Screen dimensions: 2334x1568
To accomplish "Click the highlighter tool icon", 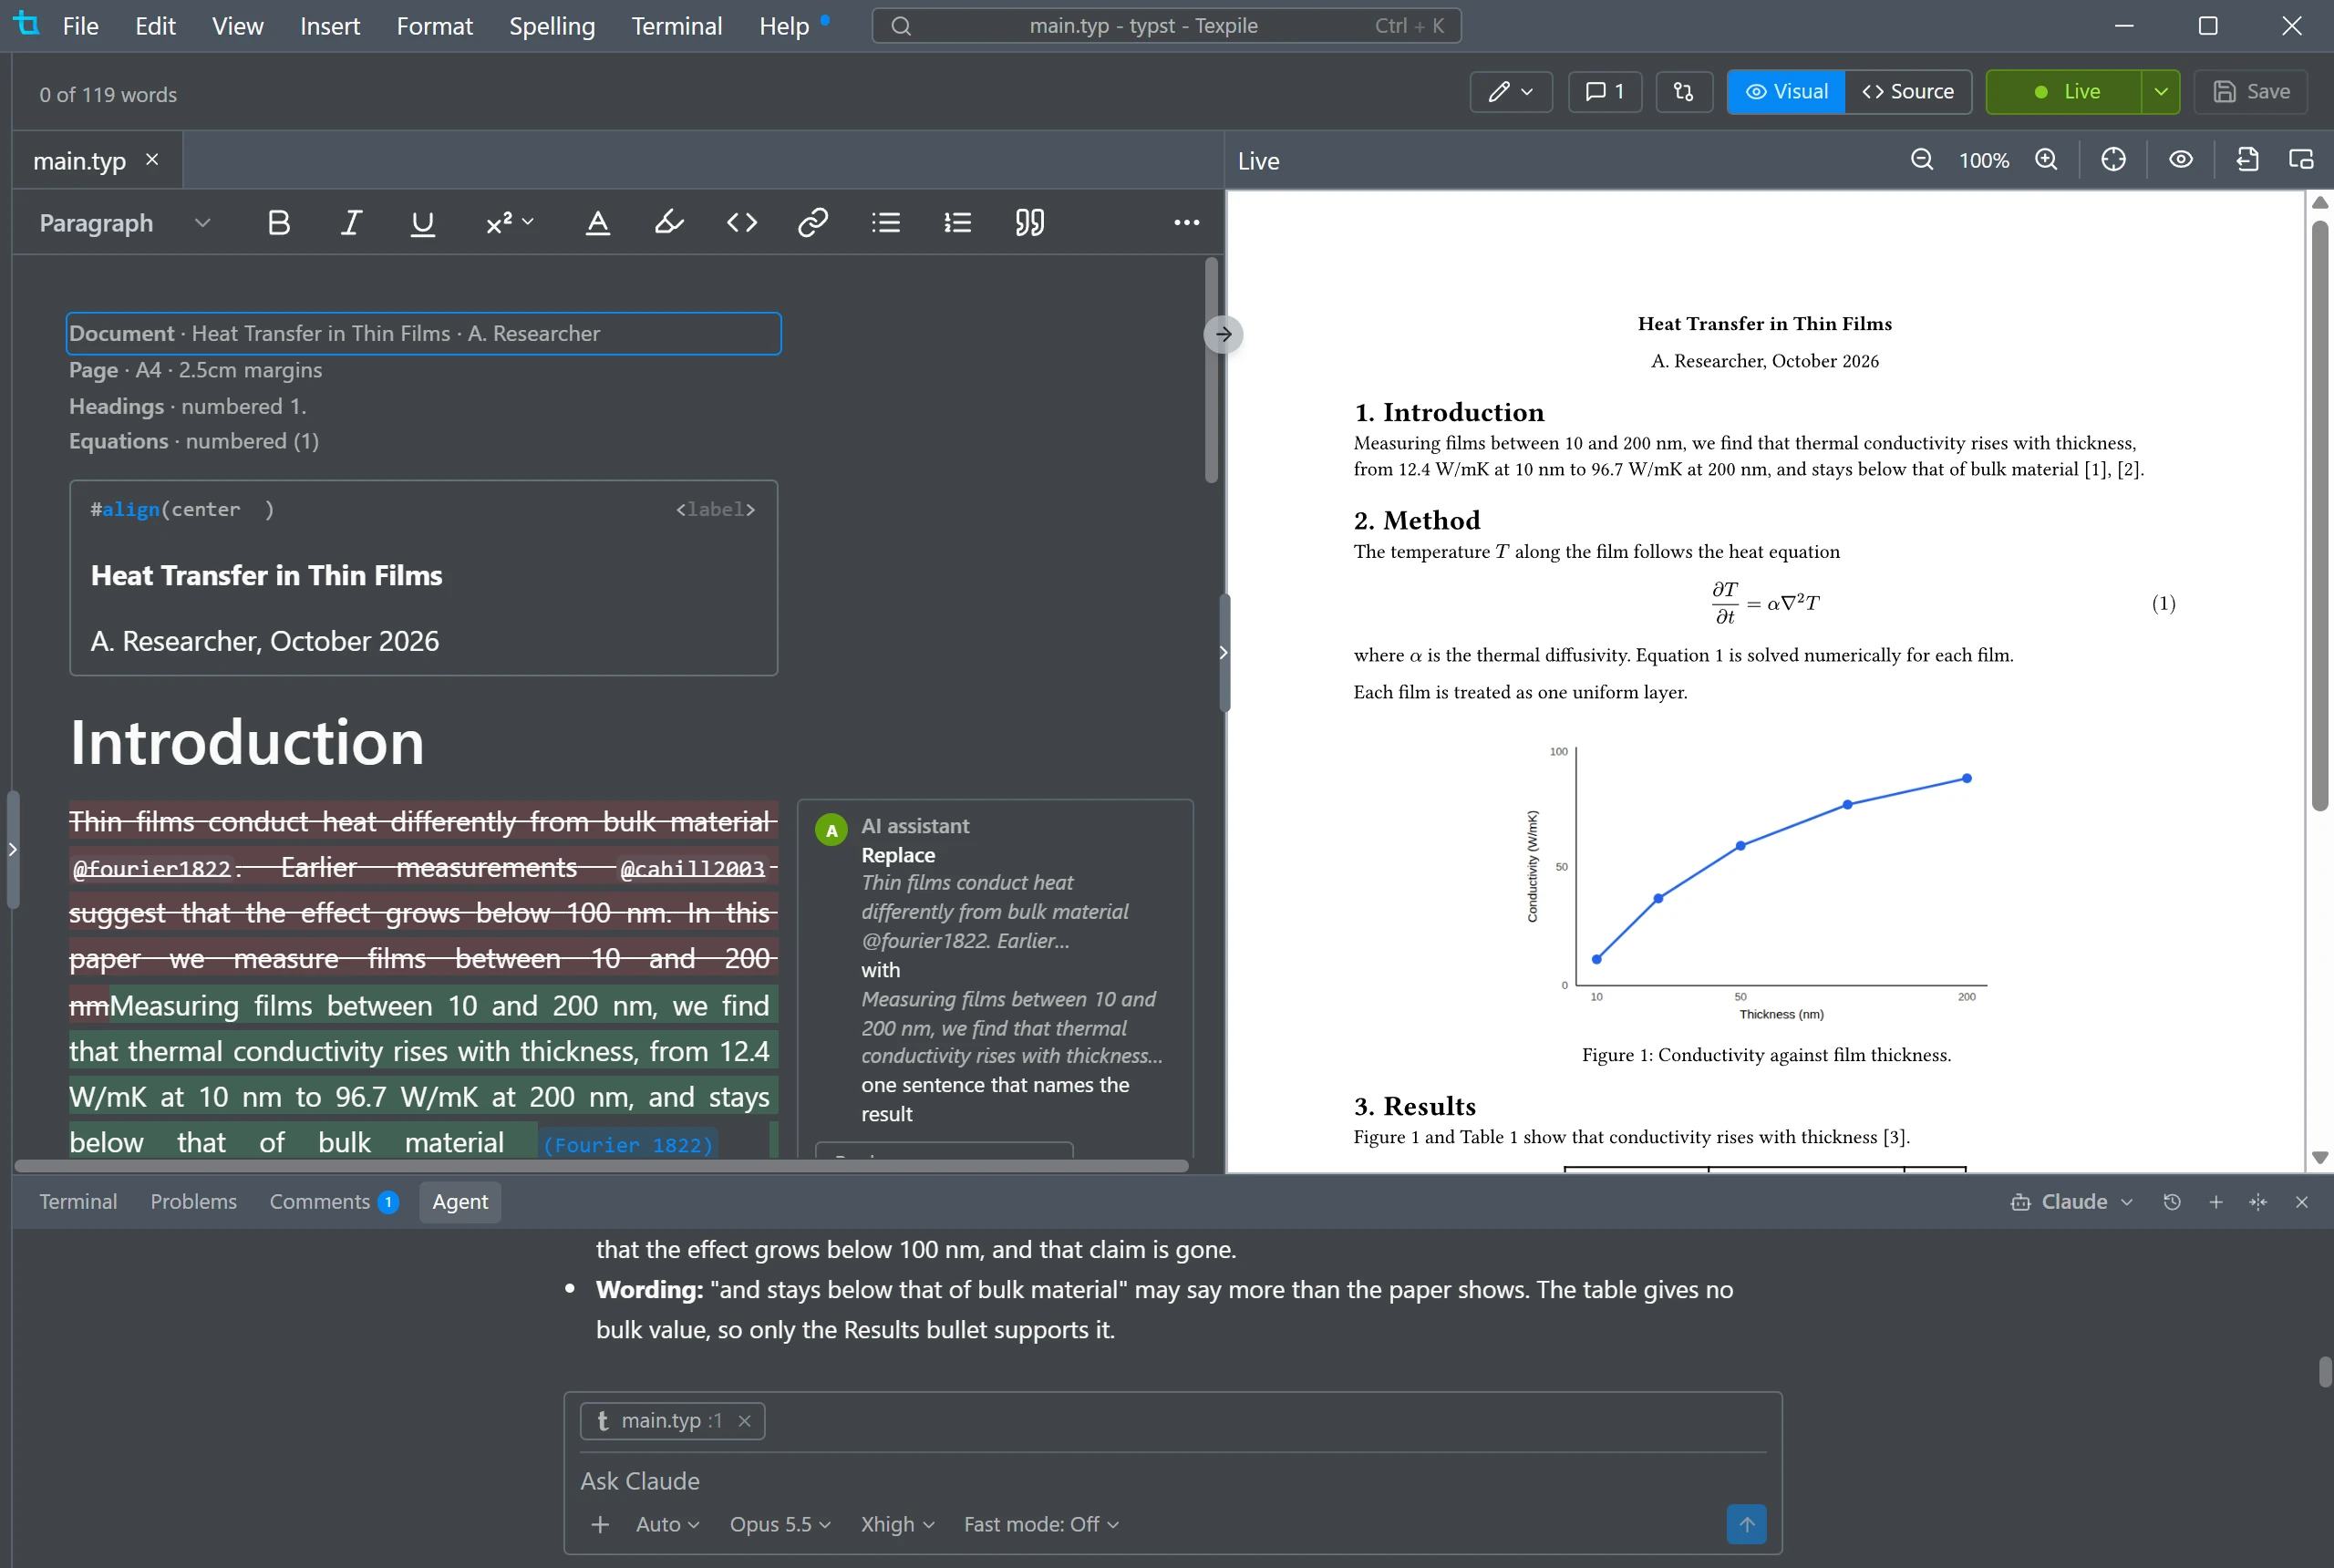I will (x=669, y=222).
